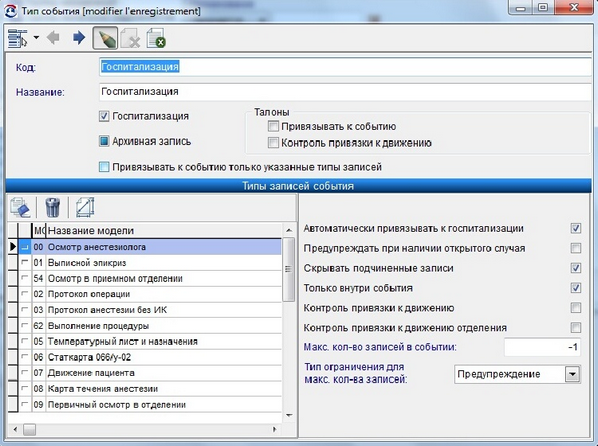The height and width of the screenshot is (446, 598).
Task: Toggle Привязывать к событию только указанные типы
Action: click(x=104, y=167)
